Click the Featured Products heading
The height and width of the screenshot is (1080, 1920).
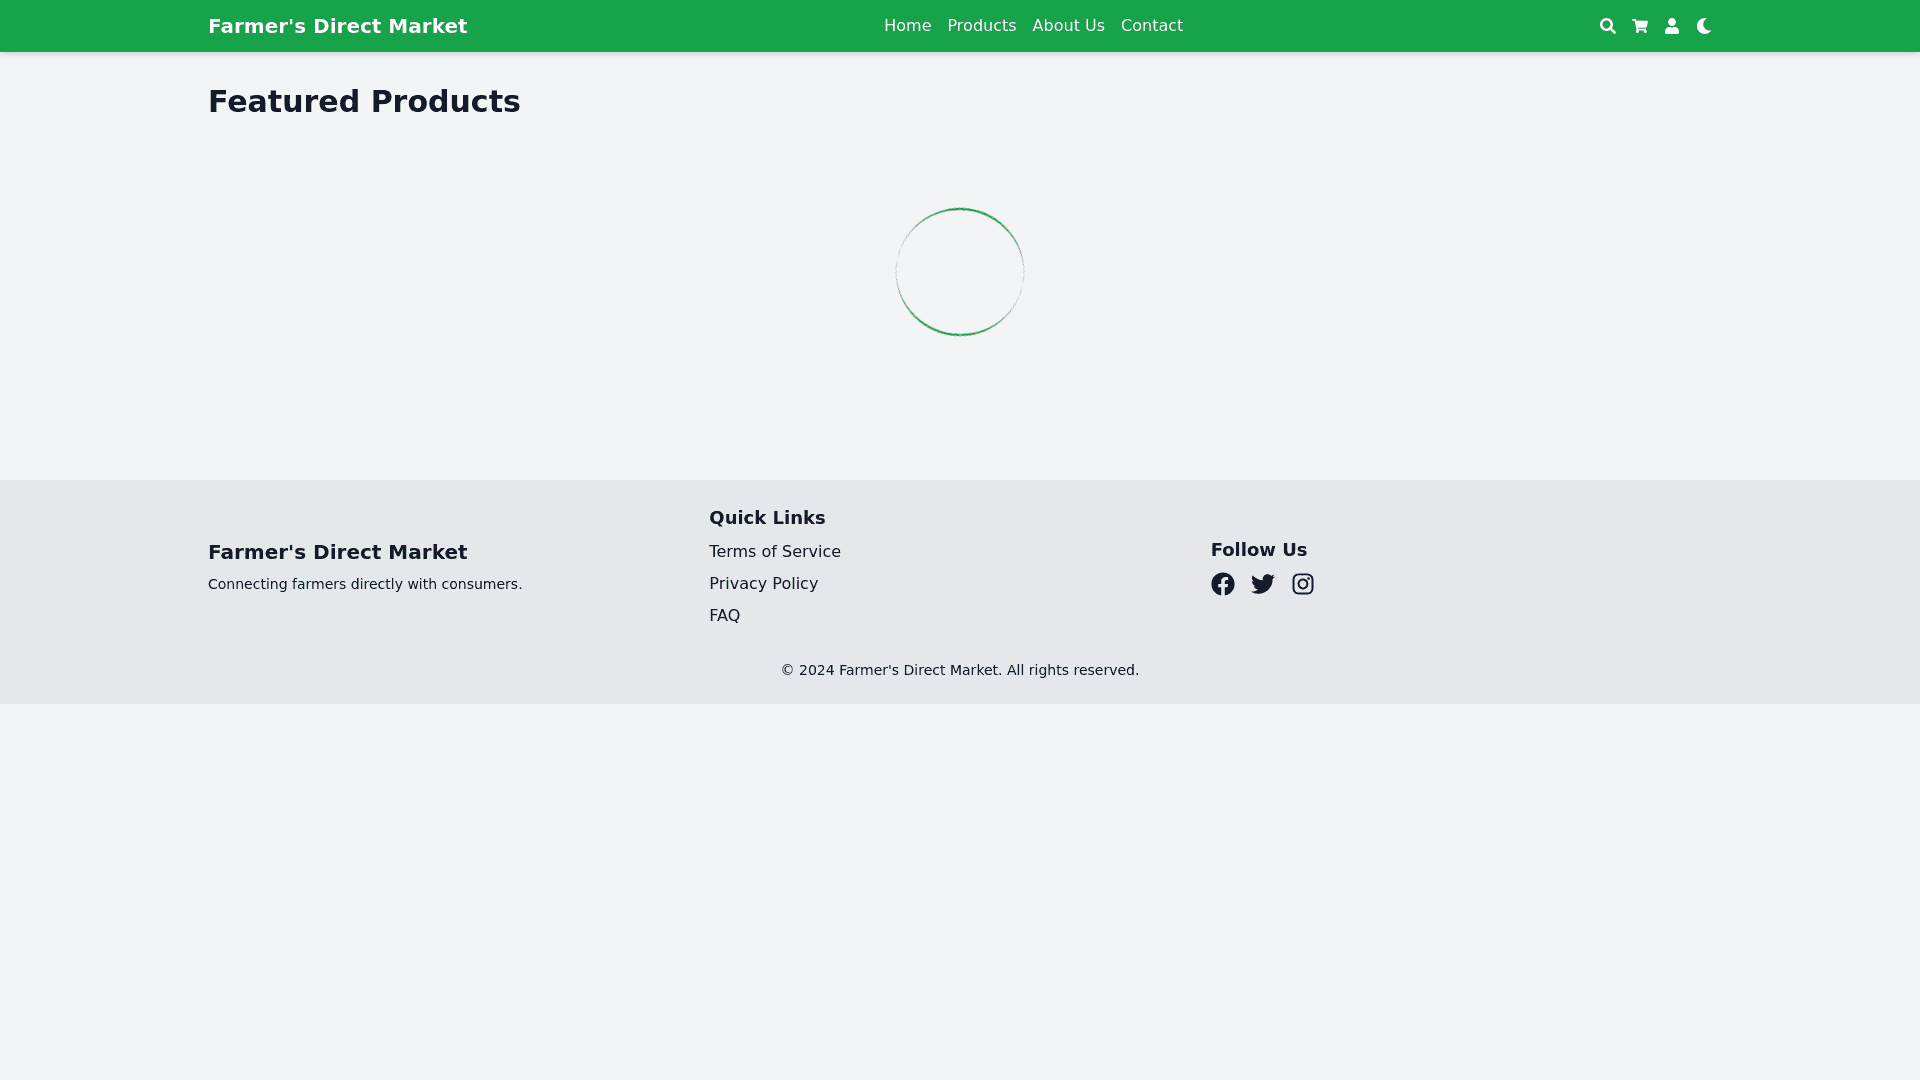coord(364,102)
